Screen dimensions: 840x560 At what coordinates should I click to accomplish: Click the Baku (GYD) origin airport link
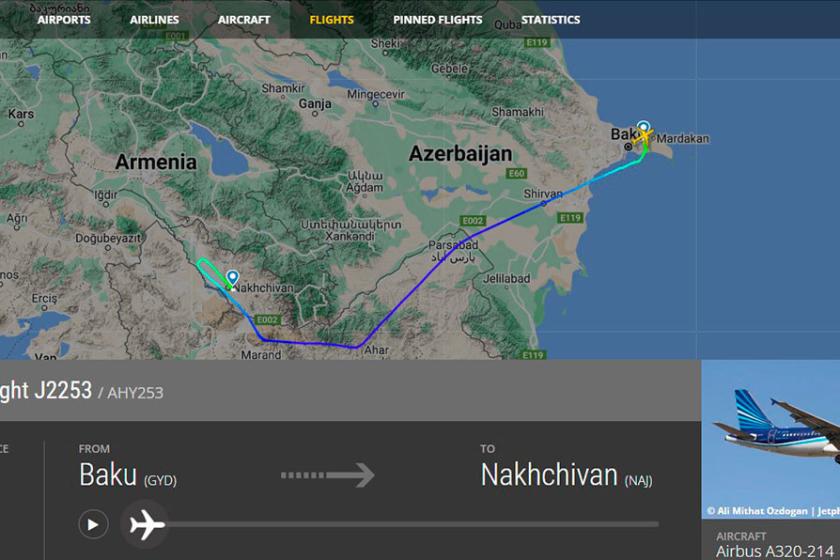pyautogui.click(x=128, y=475)
